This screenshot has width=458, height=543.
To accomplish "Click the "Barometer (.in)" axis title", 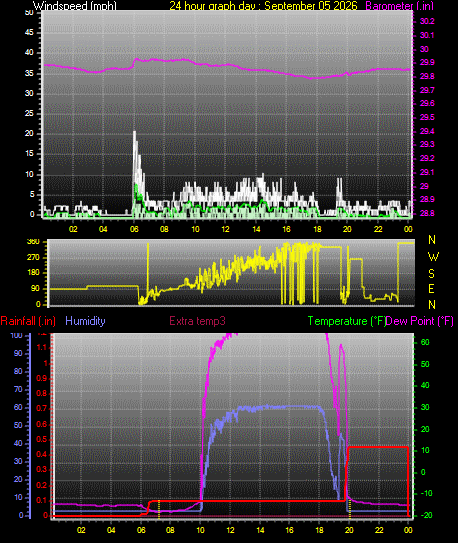I will 399,6.
